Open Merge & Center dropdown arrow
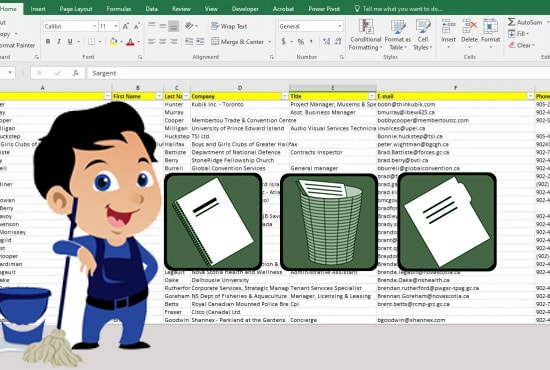 coord(270,42)
